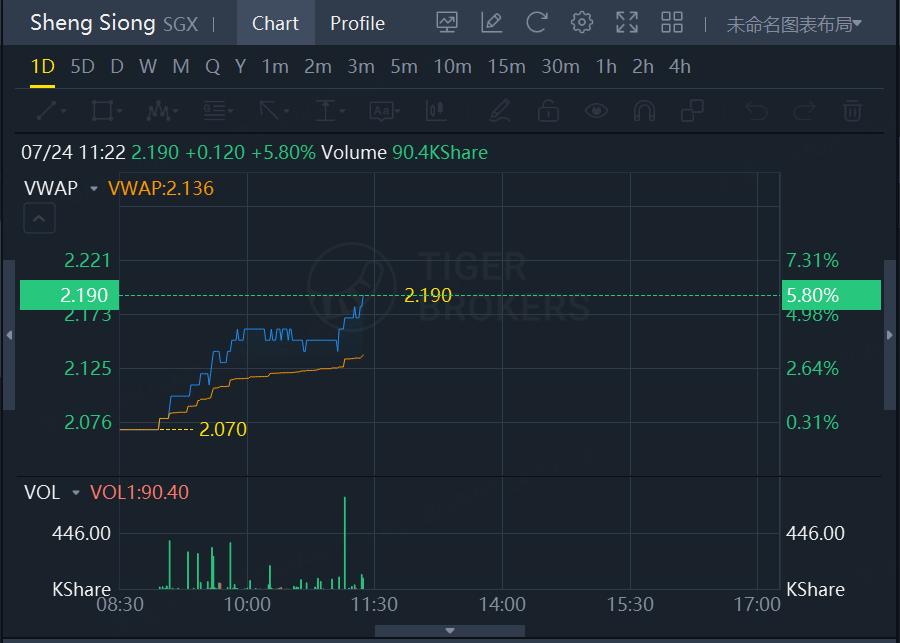Switch to the Chart tab
This screenshot has height=643, width=900.
click(x=276, y=23)
